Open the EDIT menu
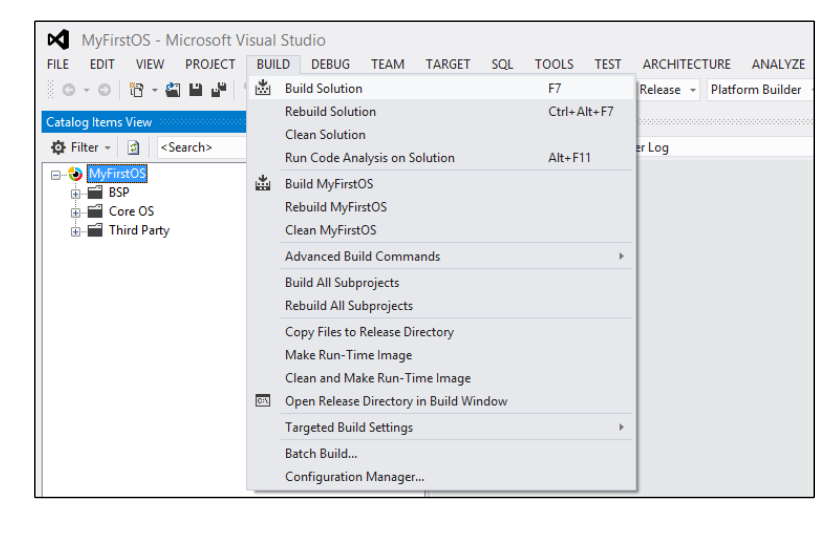The height and width of the screenshot is (536, 828). [x=102, y=64]
